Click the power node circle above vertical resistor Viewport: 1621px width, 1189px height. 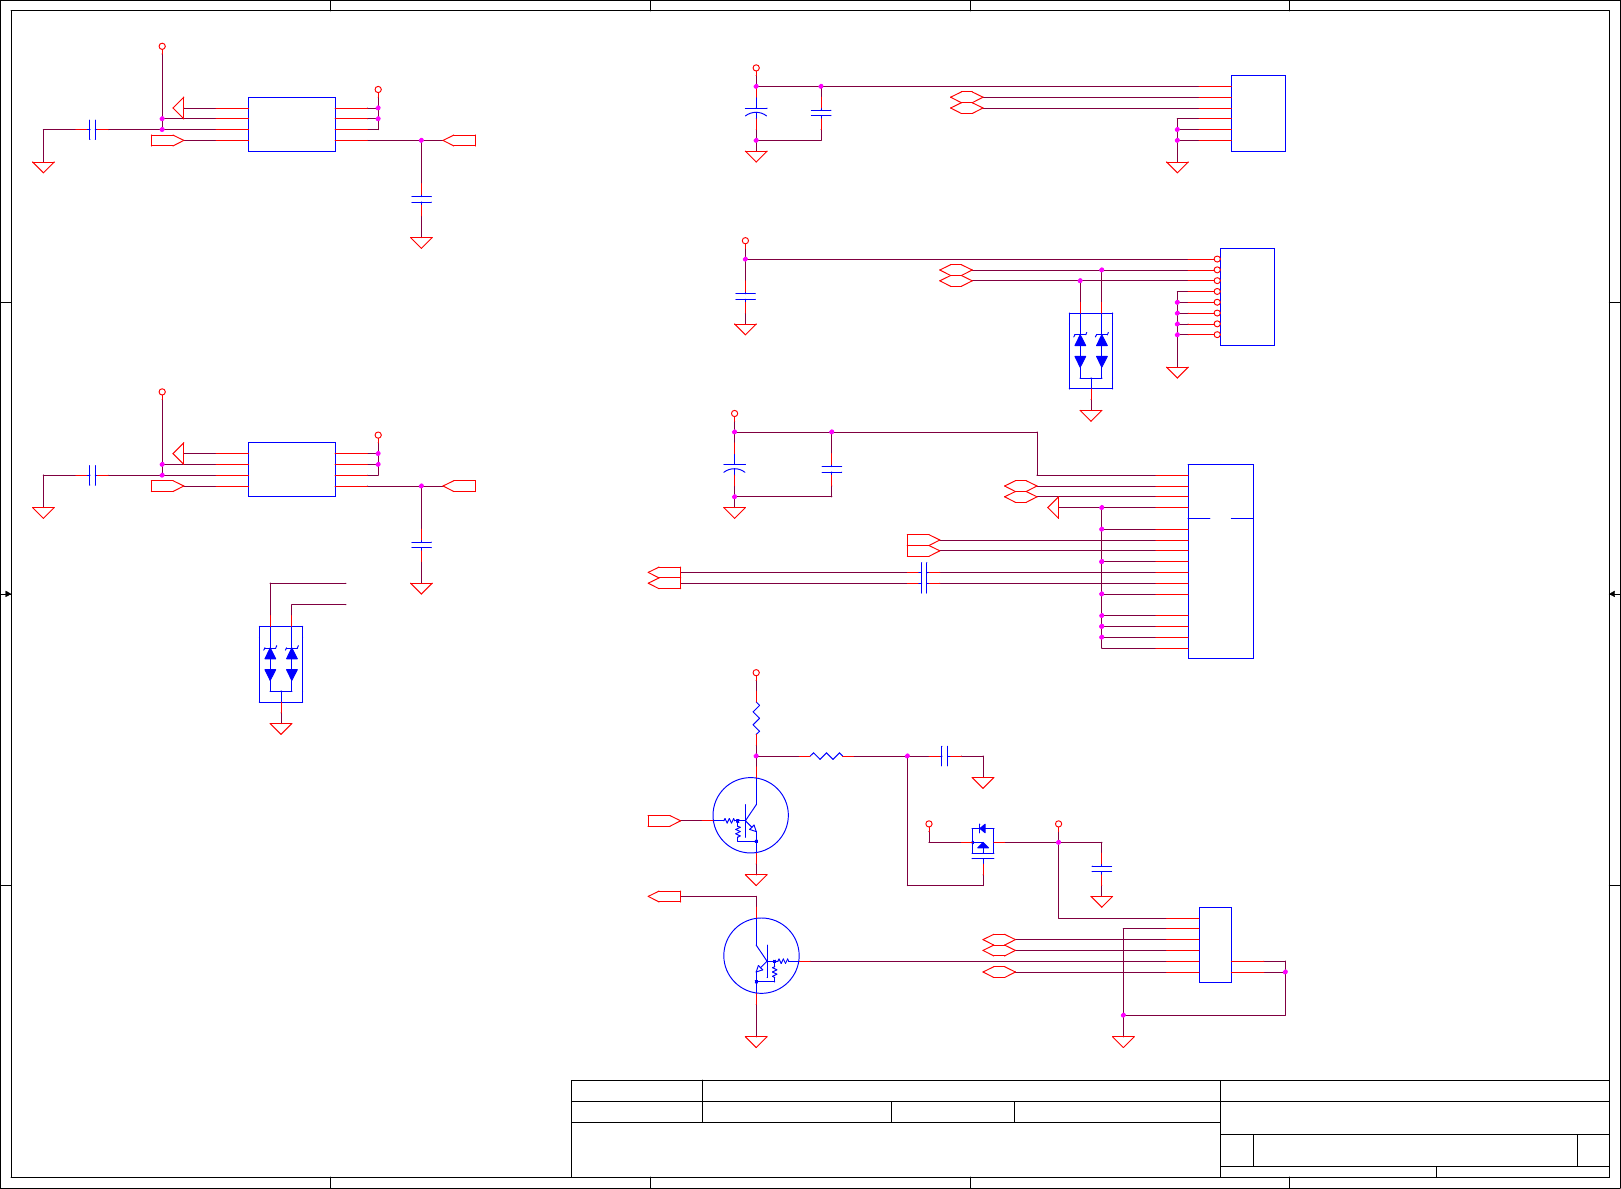[756, 673]
